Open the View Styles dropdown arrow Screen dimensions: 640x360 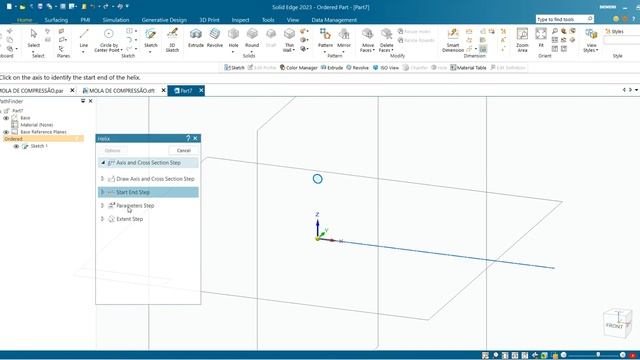pyautogui.click(x=597, y=50)
